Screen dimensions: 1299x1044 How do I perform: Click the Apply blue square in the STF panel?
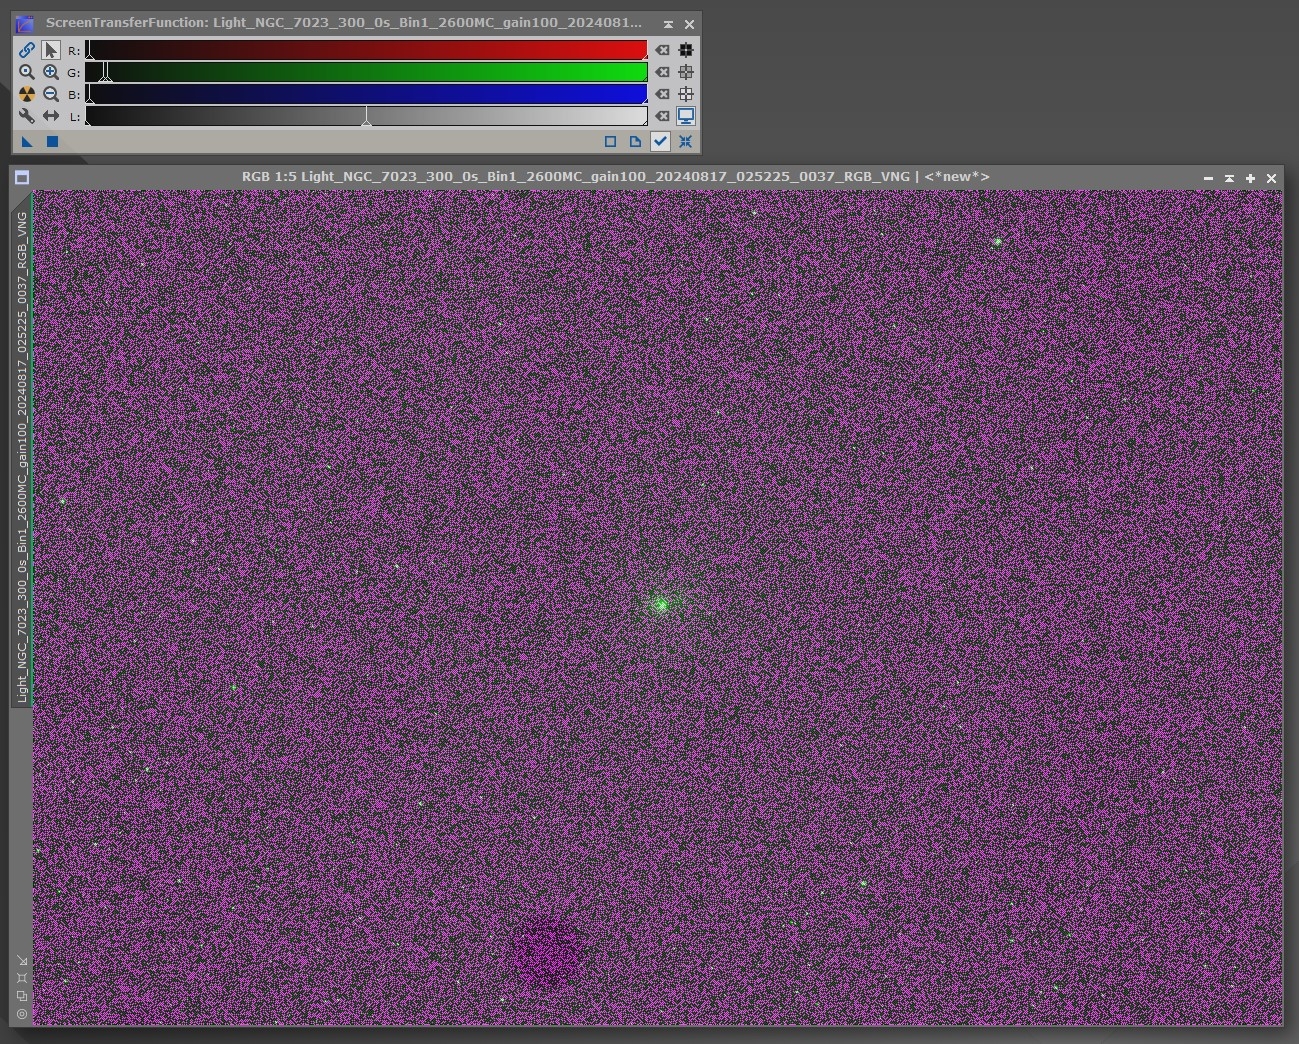[x=52, y=142]
